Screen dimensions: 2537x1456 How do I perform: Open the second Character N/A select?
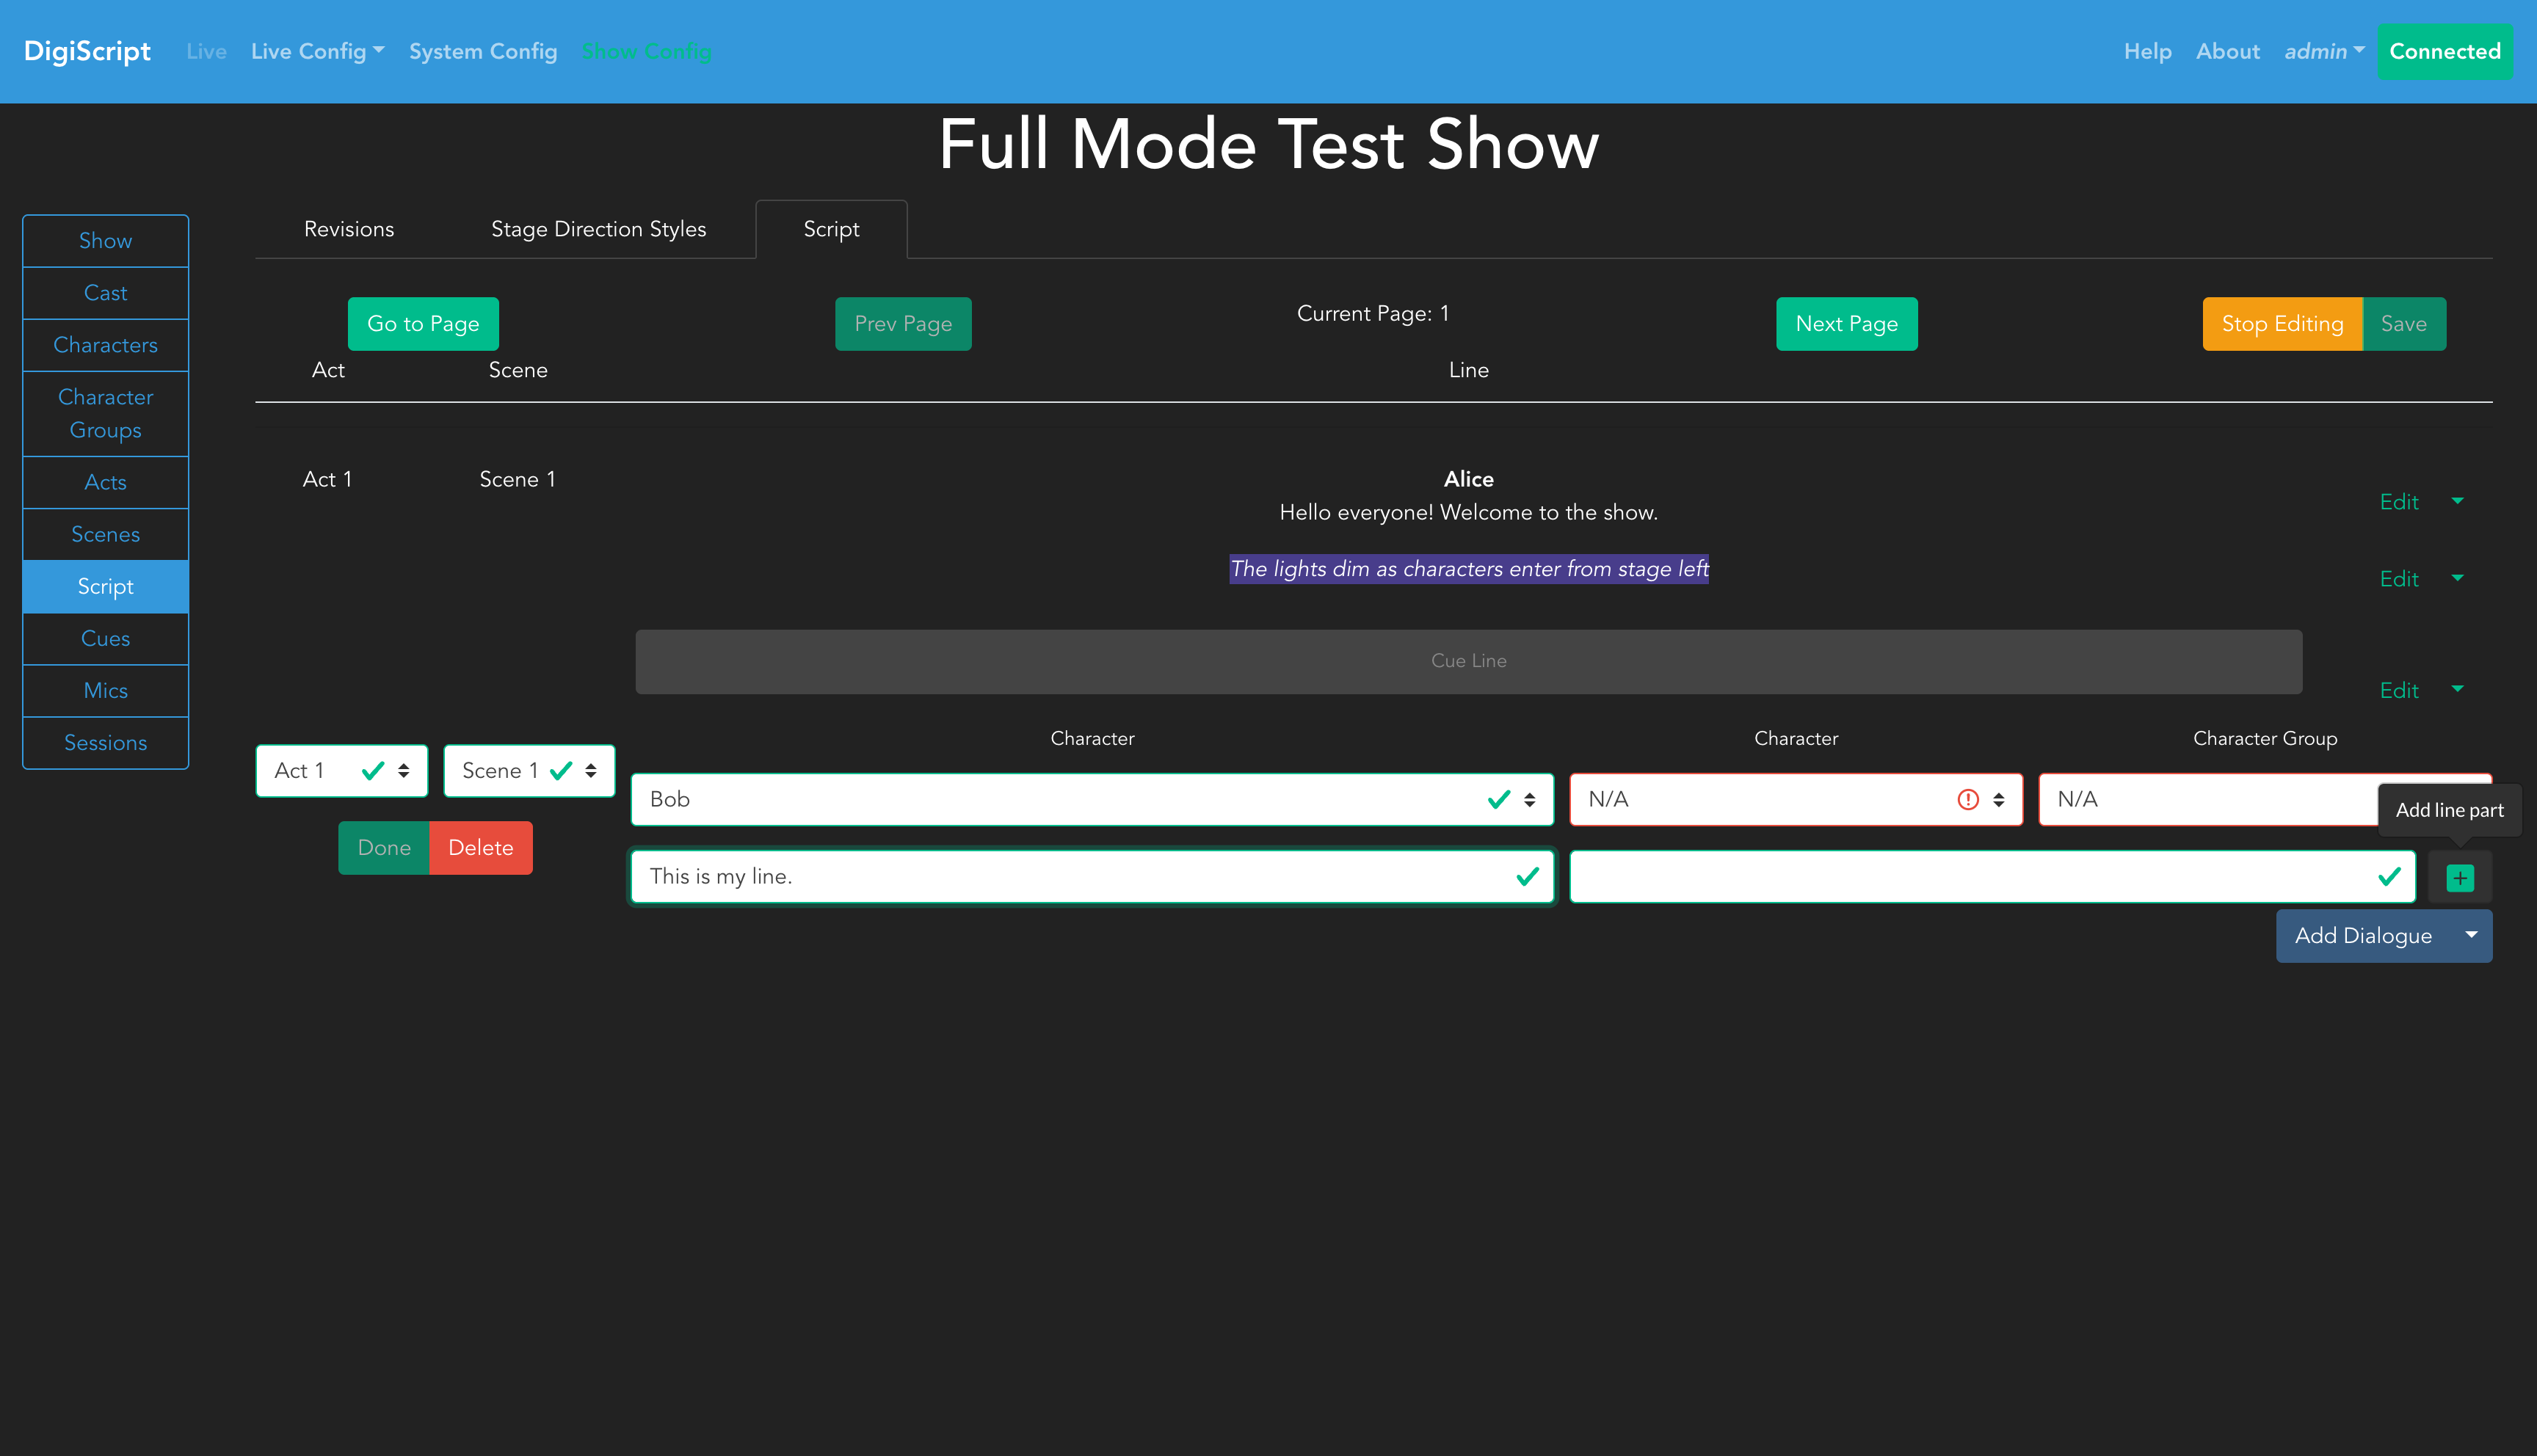[1795, 799]
